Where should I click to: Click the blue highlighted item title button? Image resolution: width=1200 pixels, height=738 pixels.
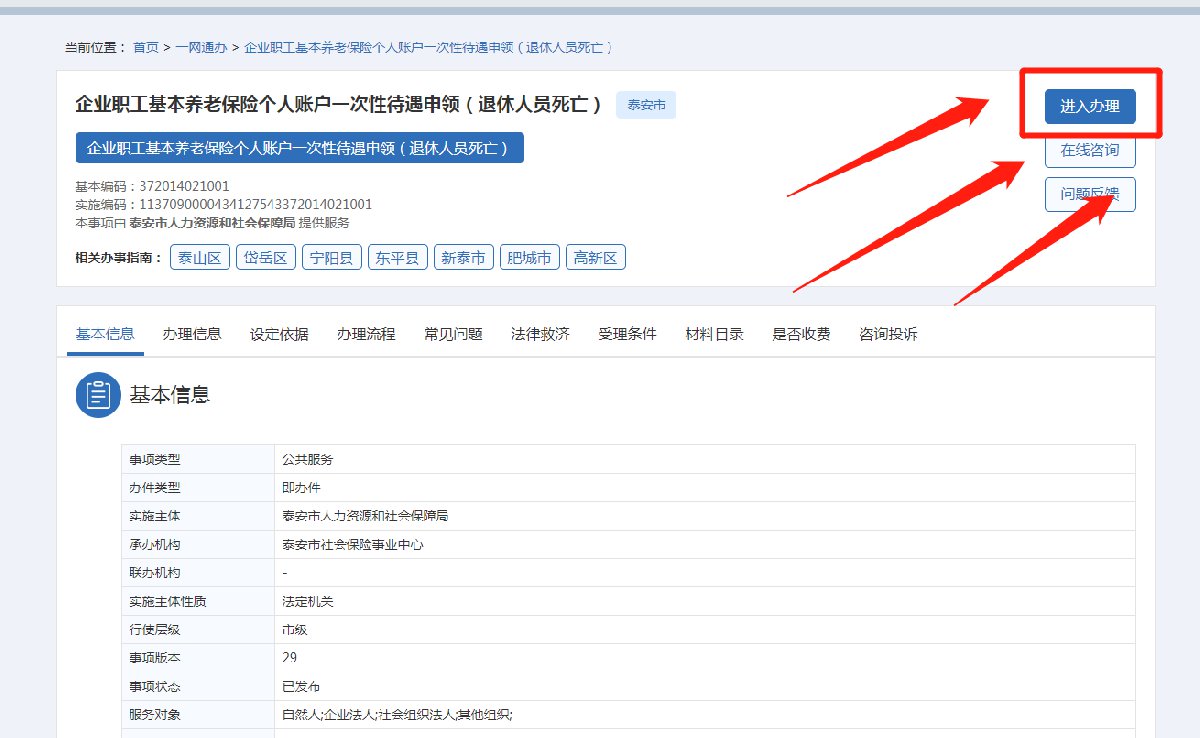coord(299,148)
